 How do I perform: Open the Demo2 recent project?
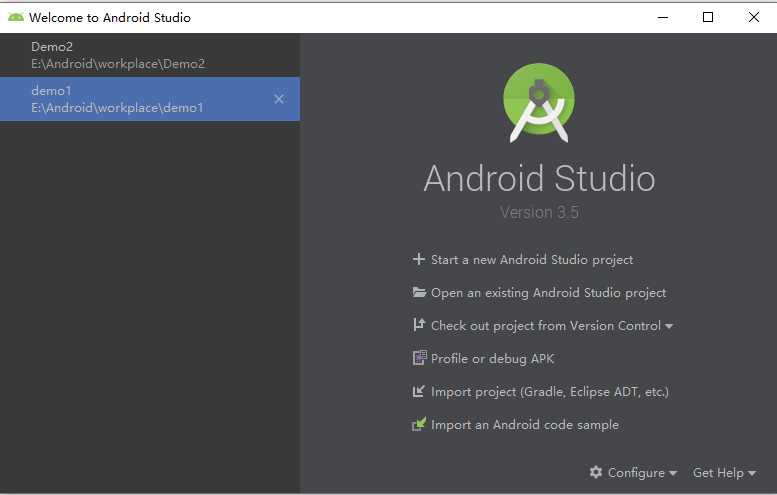[150, 55]
